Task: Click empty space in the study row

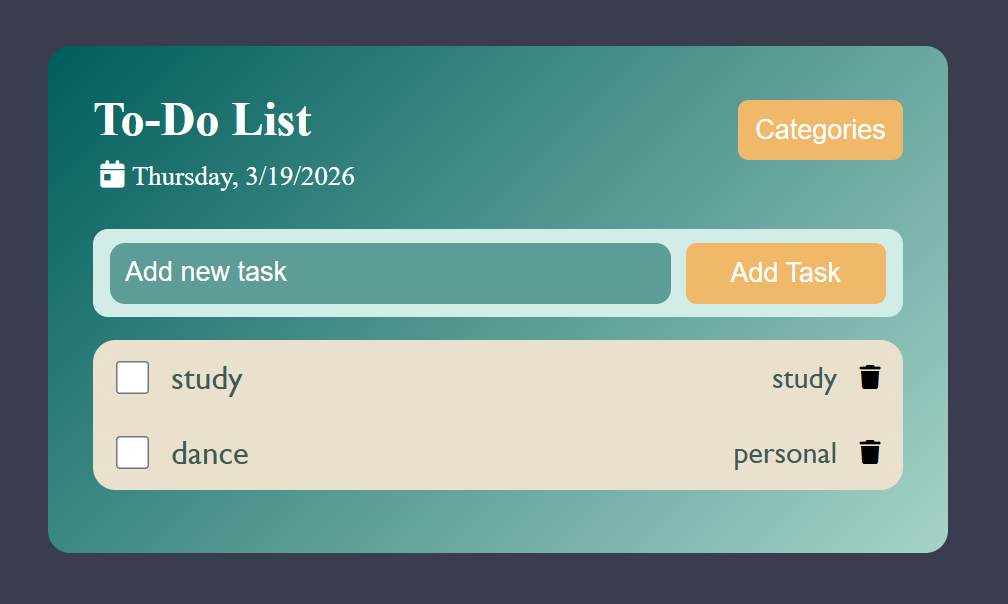Action: [500, 379]
